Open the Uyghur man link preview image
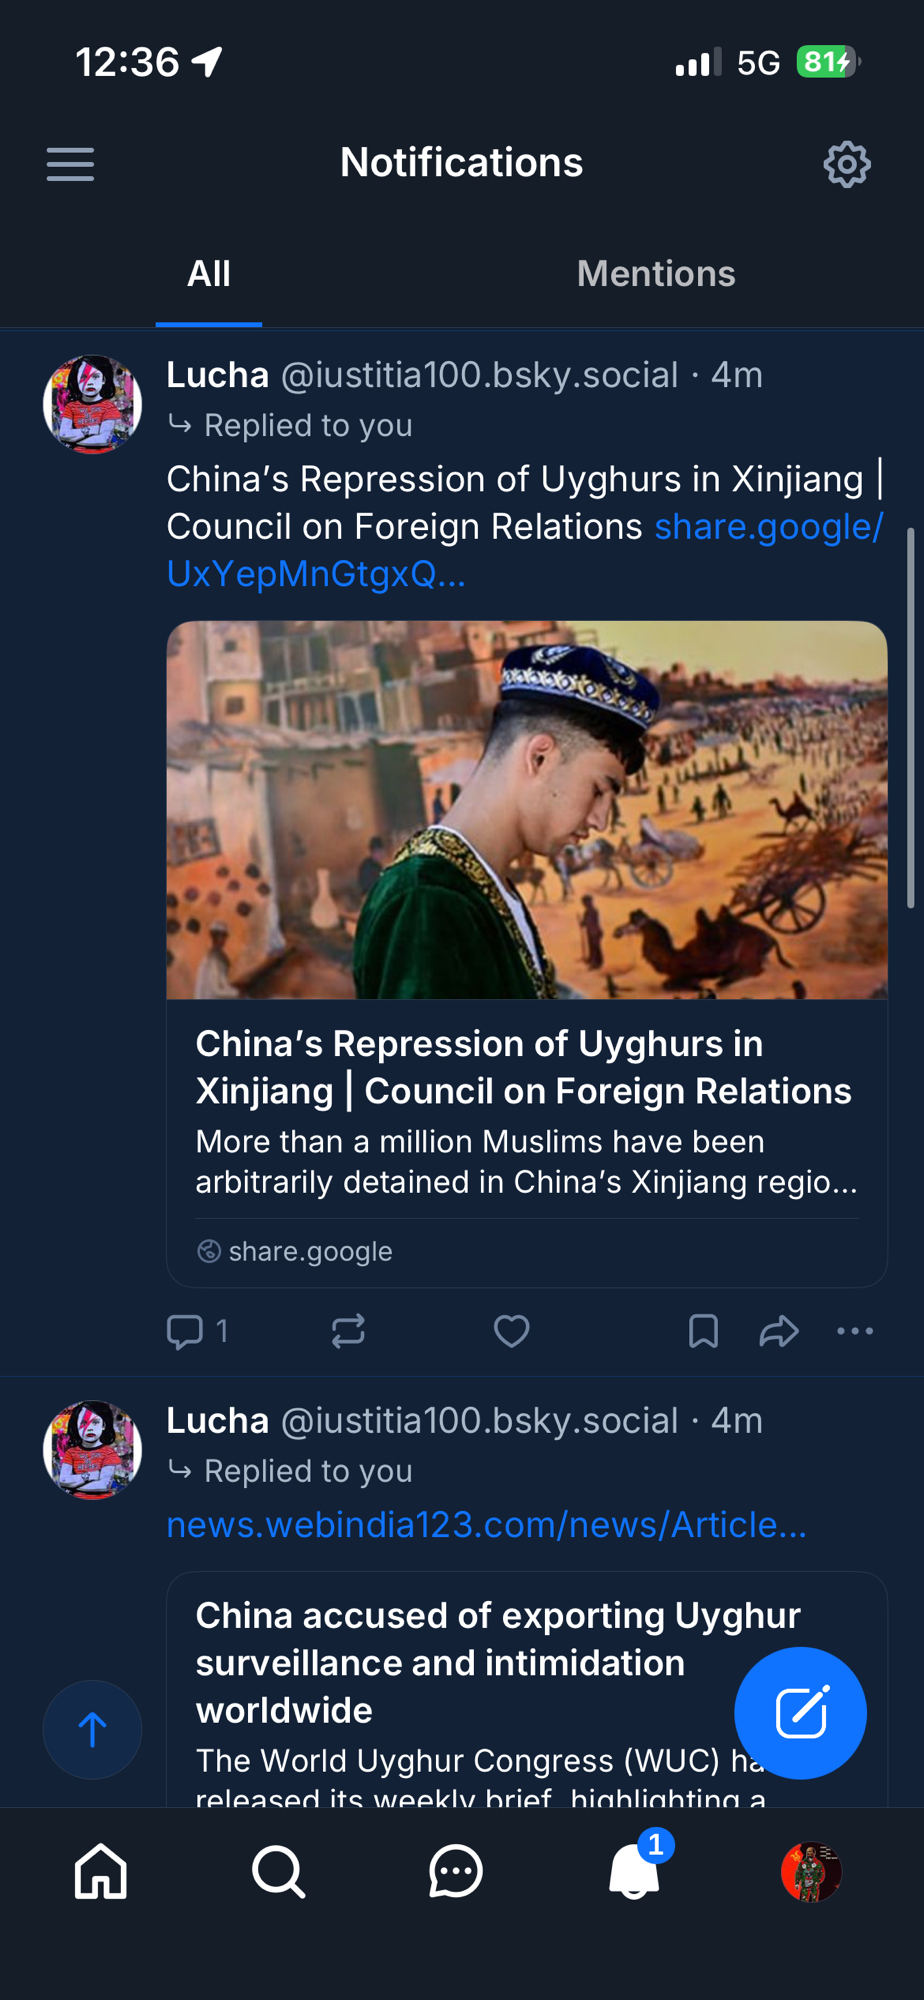924x2000 pixels. pos(527,809)
